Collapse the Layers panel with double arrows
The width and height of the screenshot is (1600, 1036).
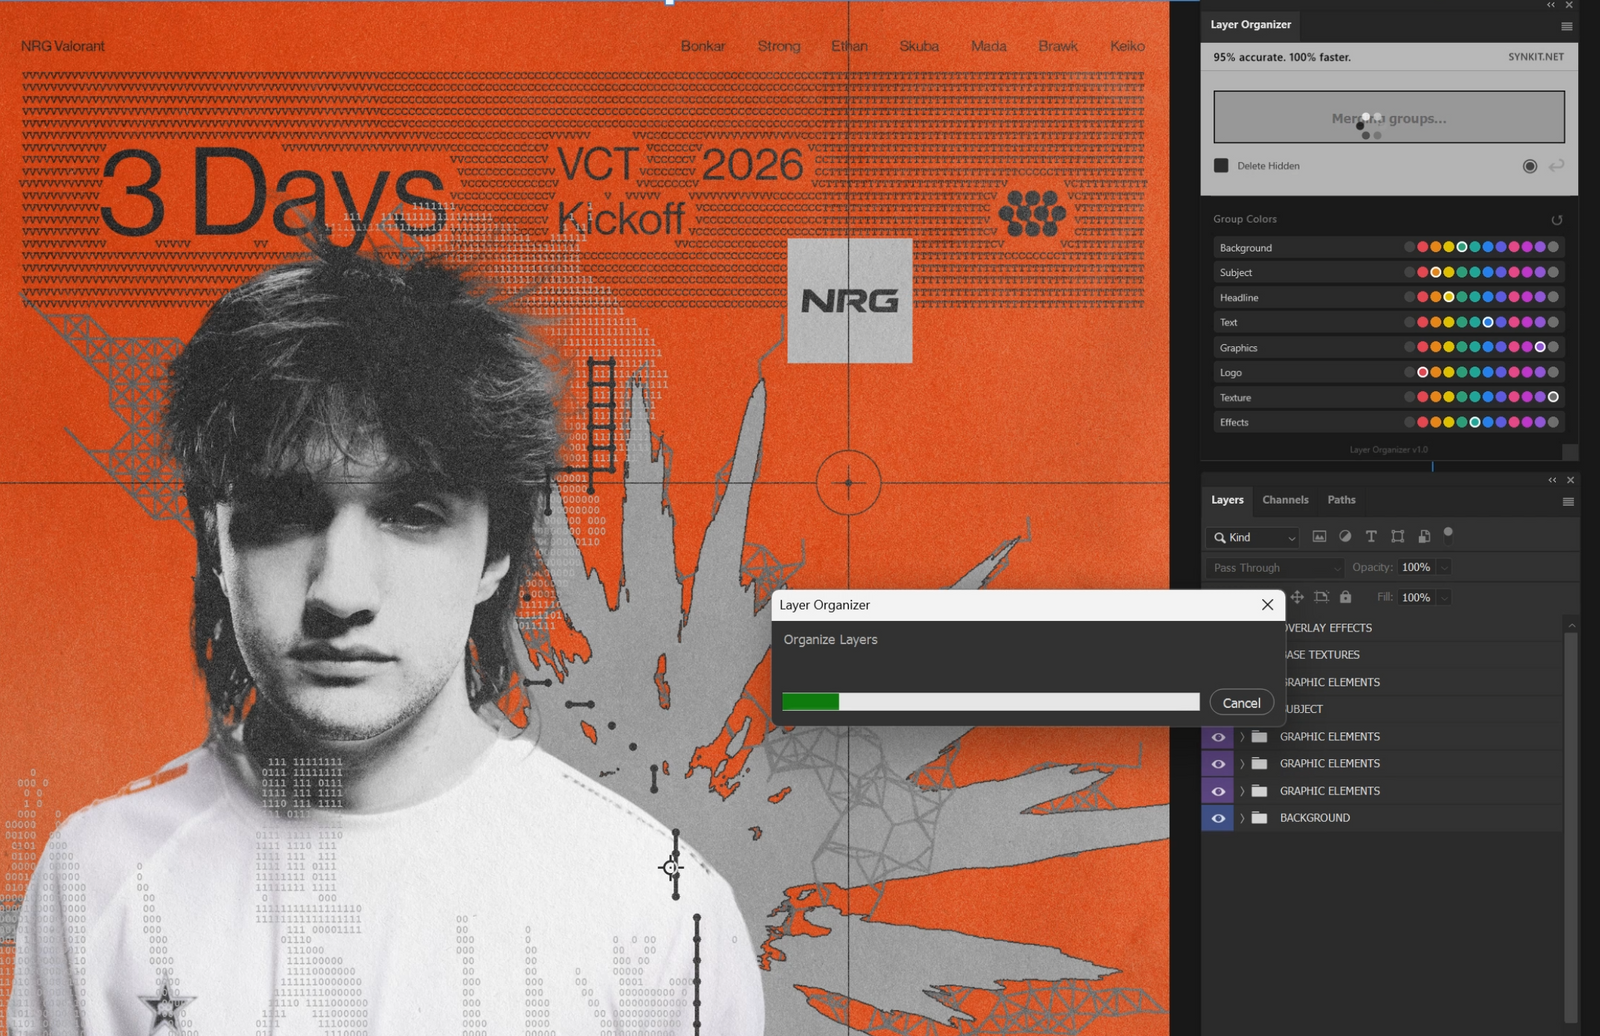(x=1552, y=480)
